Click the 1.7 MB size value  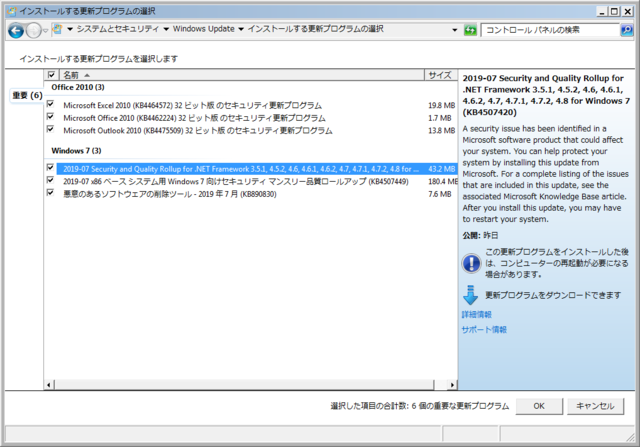(x=440, y=118)
